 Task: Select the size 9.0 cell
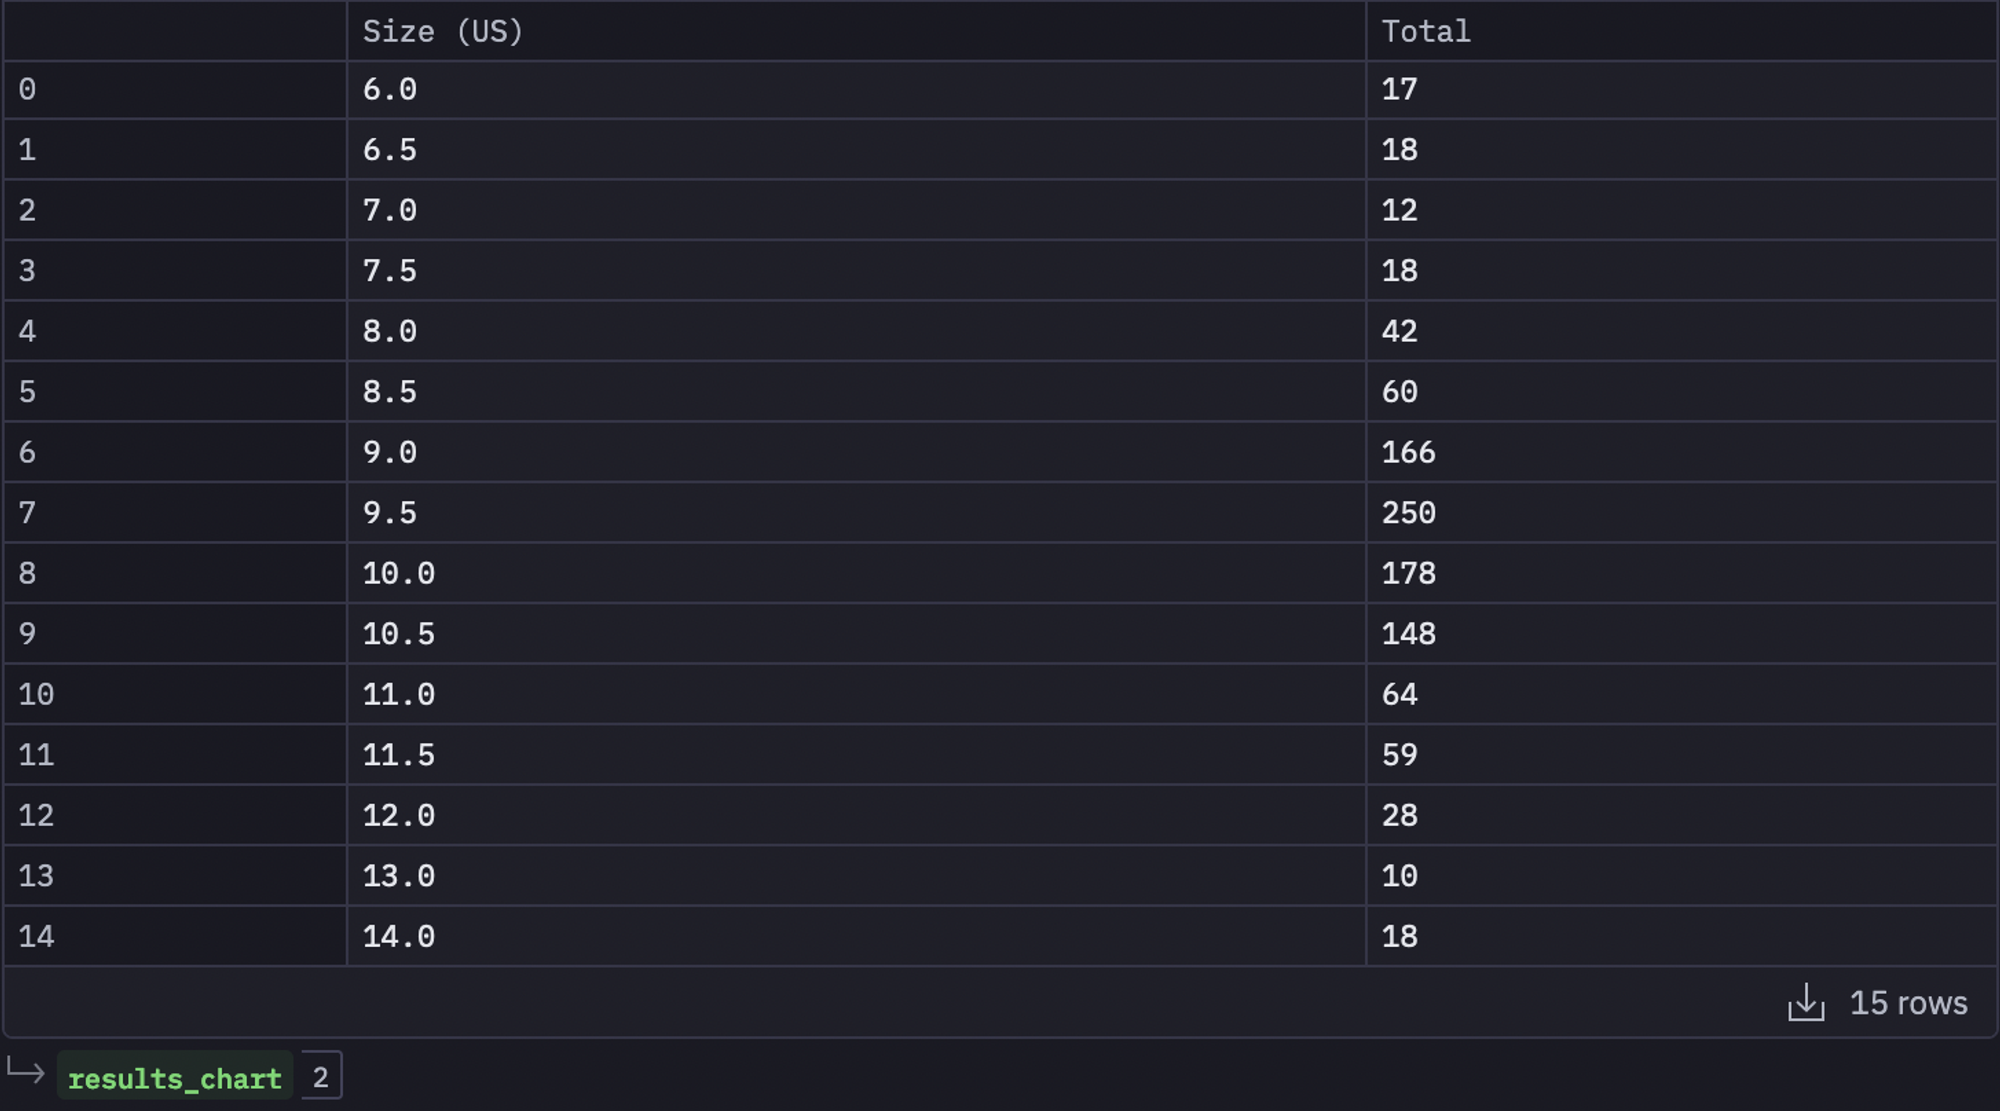pyautogui.click(x=856, y=452)
